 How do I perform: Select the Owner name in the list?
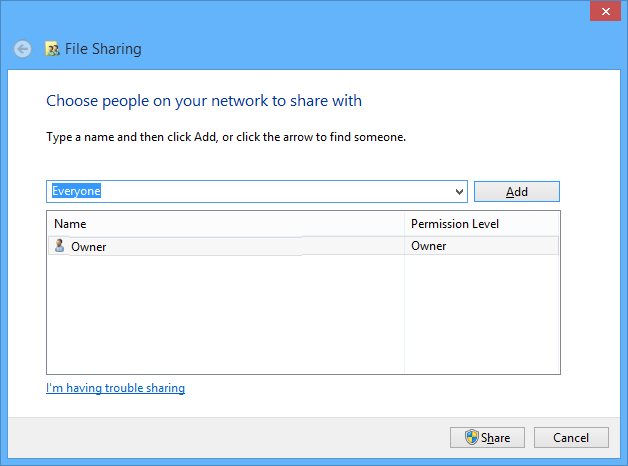click(x=89, y=246)
